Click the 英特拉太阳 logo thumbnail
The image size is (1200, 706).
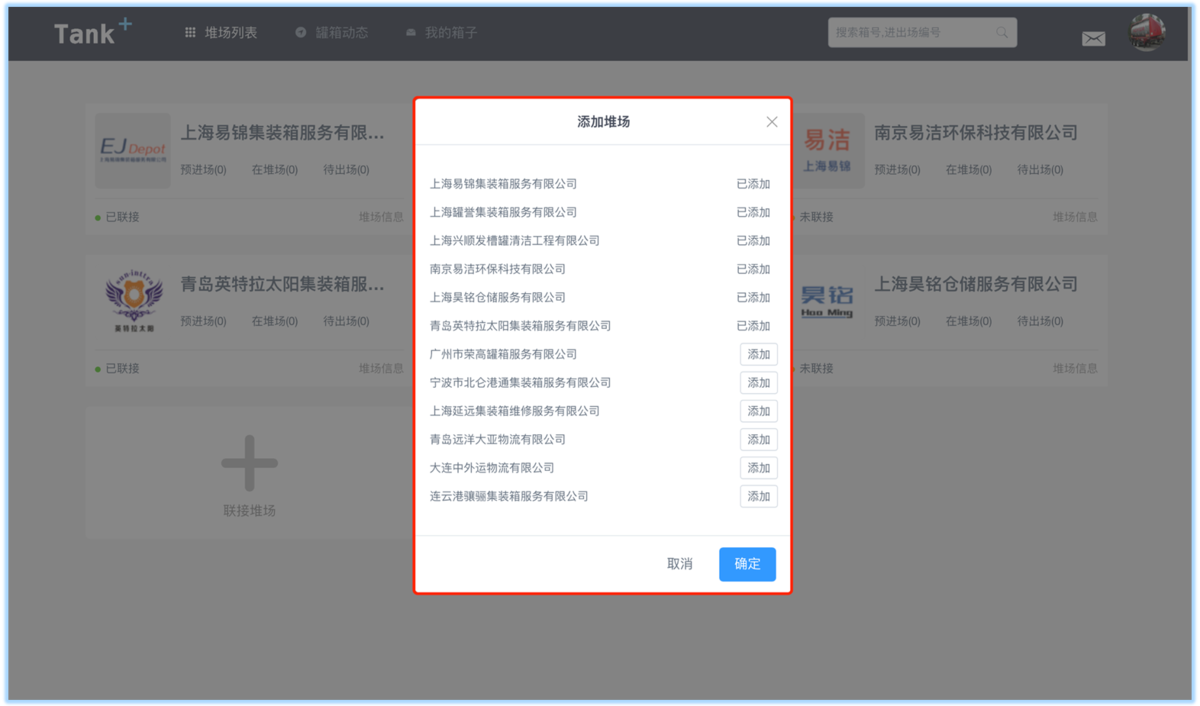(133, 302)
